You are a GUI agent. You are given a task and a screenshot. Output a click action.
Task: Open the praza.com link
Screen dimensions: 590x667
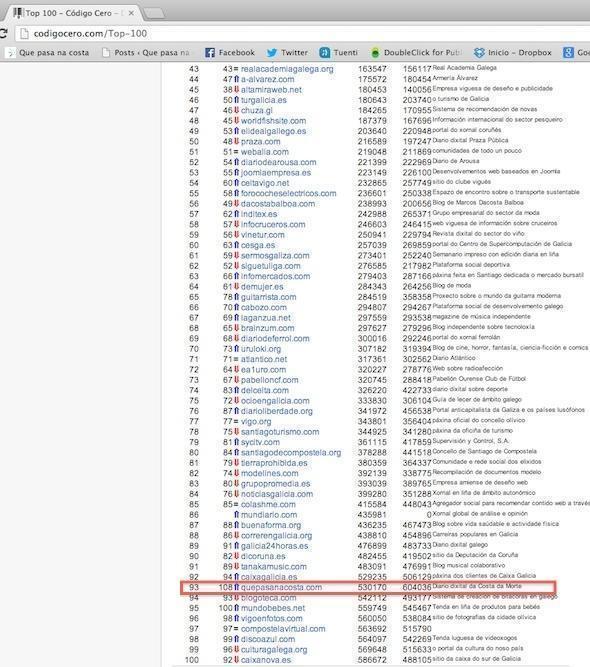point(261,142)
